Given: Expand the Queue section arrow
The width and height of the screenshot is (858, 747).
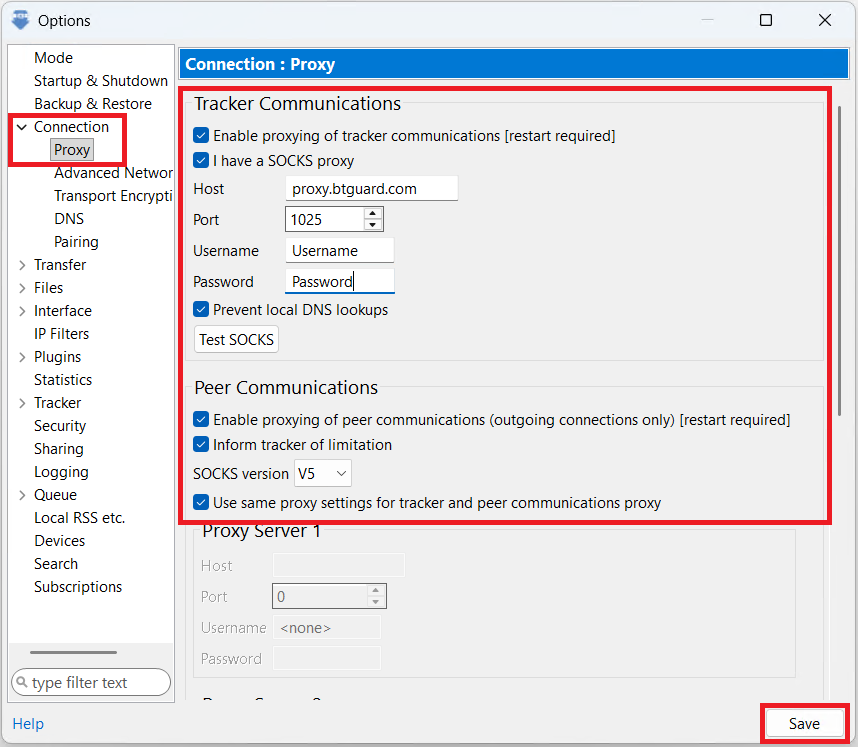Looking at the screenshot, I should click(x=22, y=495).
